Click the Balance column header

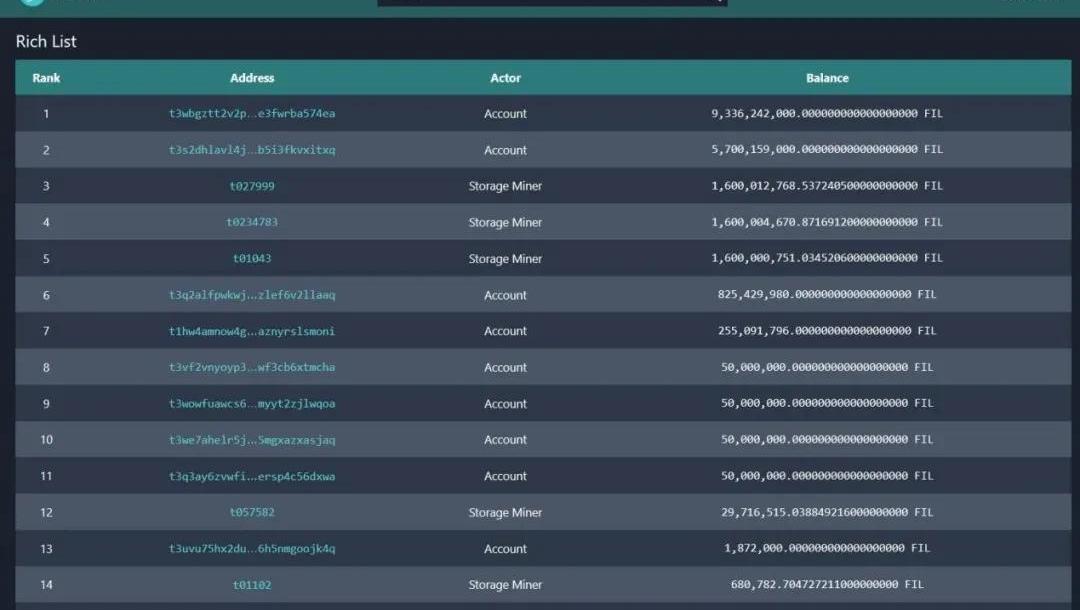coord(827,78)
